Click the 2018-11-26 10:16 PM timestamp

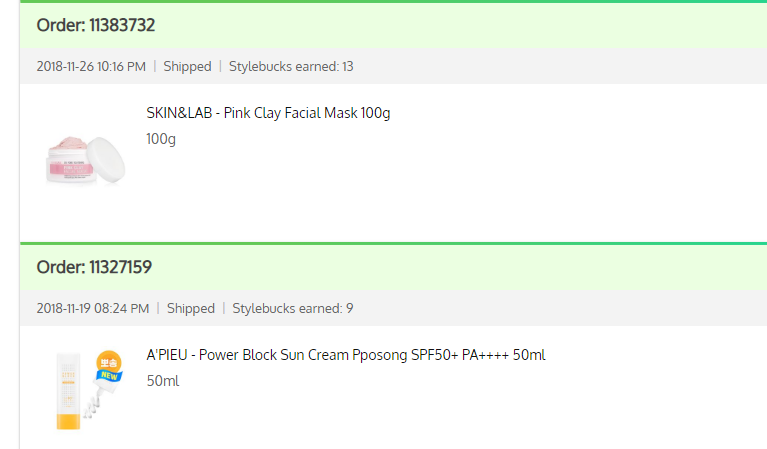pos(91,66)
